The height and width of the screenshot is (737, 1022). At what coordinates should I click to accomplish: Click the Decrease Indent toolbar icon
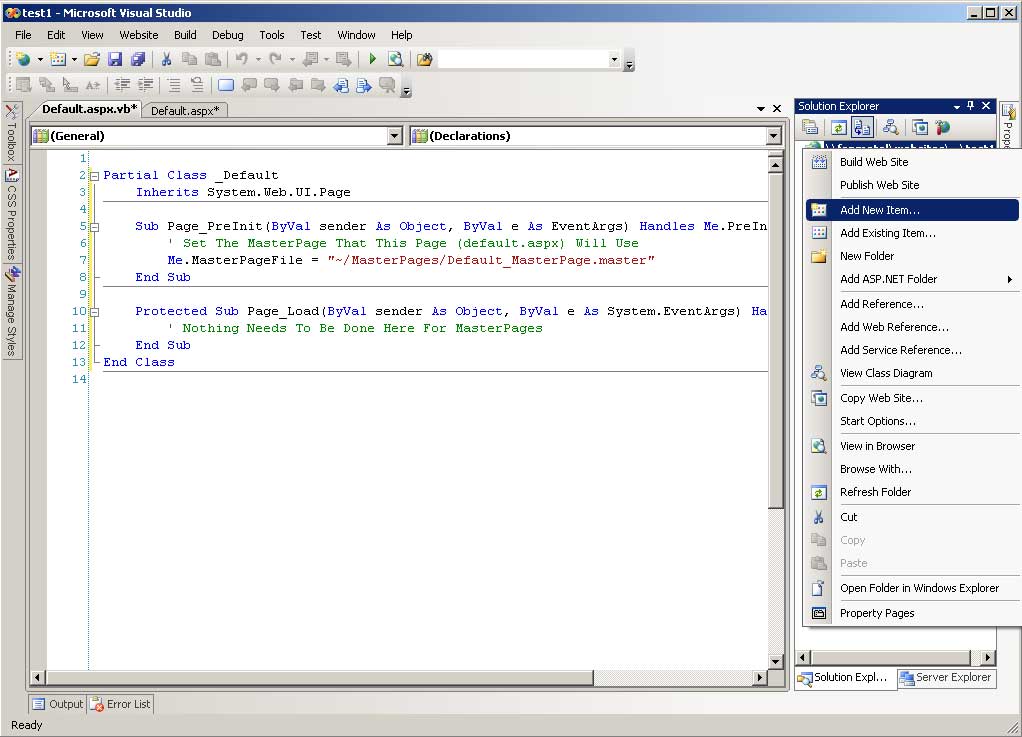(121, 85)
